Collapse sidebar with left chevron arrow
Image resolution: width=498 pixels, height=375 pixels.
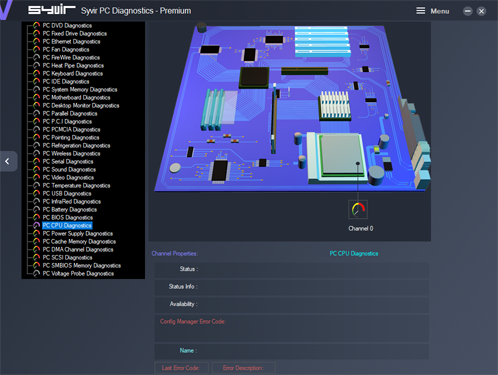pos(8,161)
